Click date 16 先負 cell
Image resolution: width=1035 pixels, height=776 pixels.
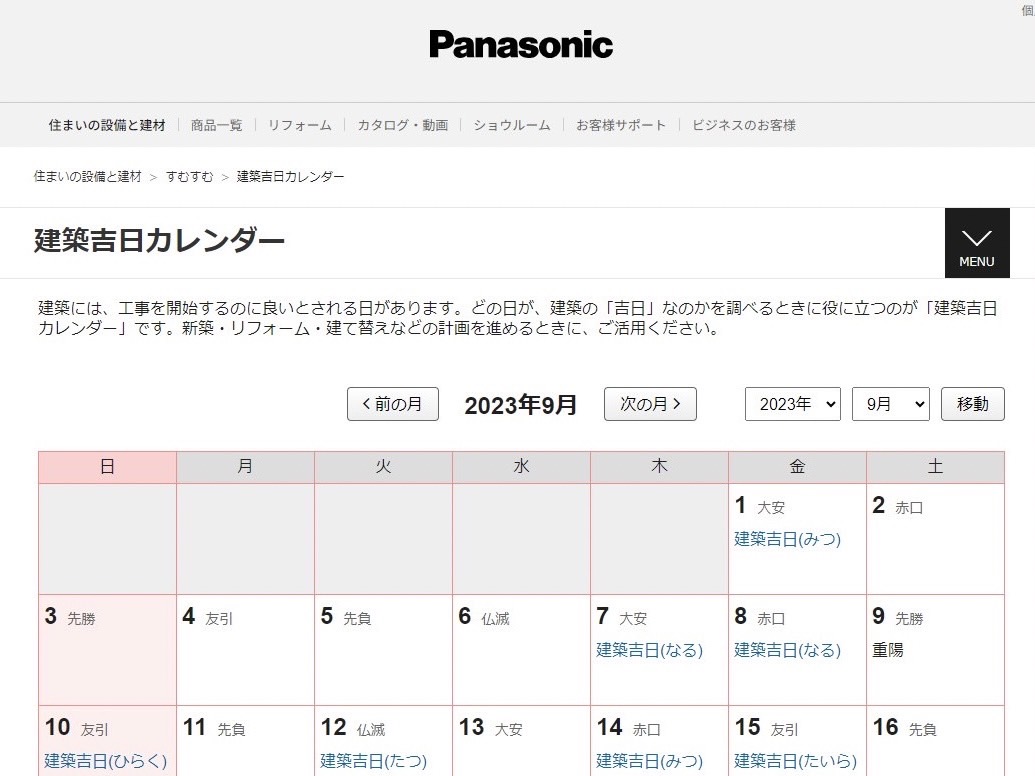pyautogui.click(x=935, y=741)
